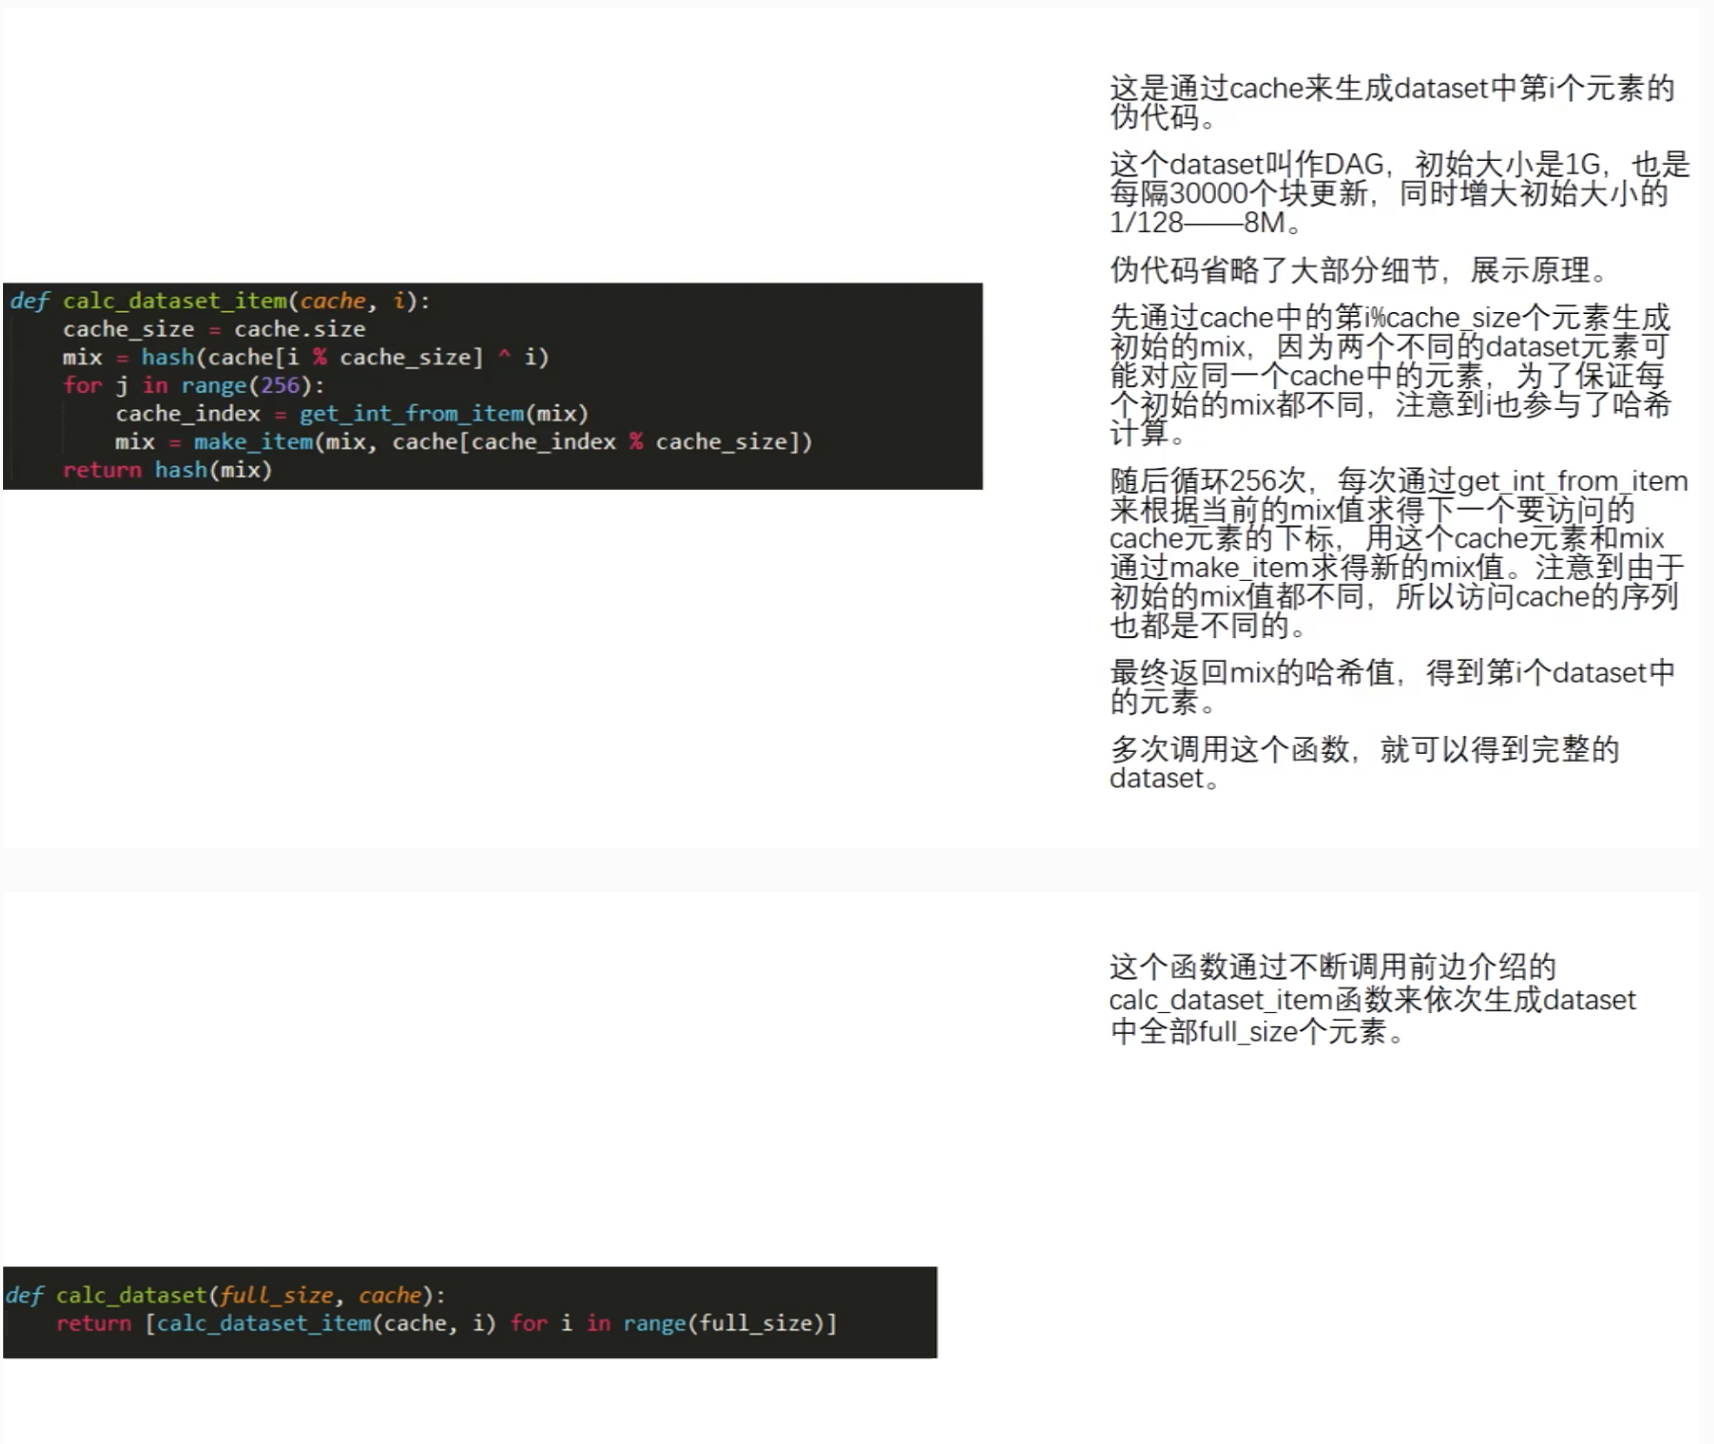Click the 'return [calc_dataset_item(cache, i) ...' line

pos(447,1323)
